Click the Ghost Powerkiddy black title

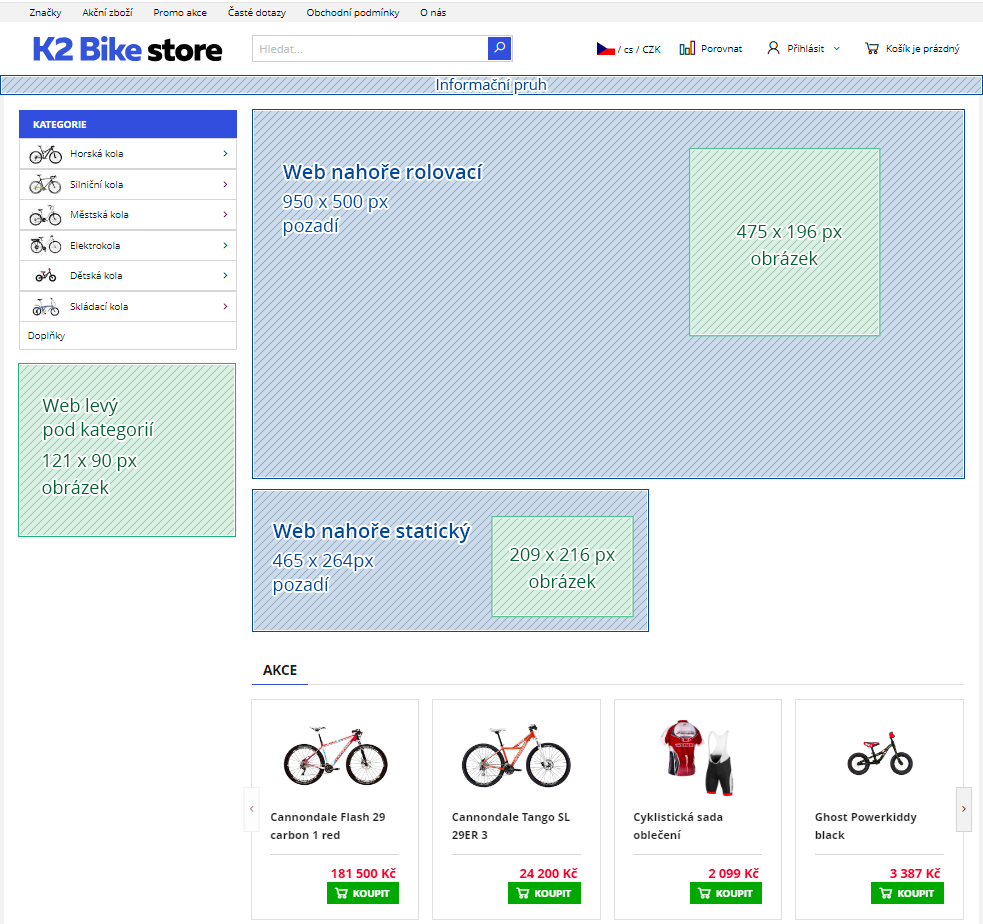point(866,826)
